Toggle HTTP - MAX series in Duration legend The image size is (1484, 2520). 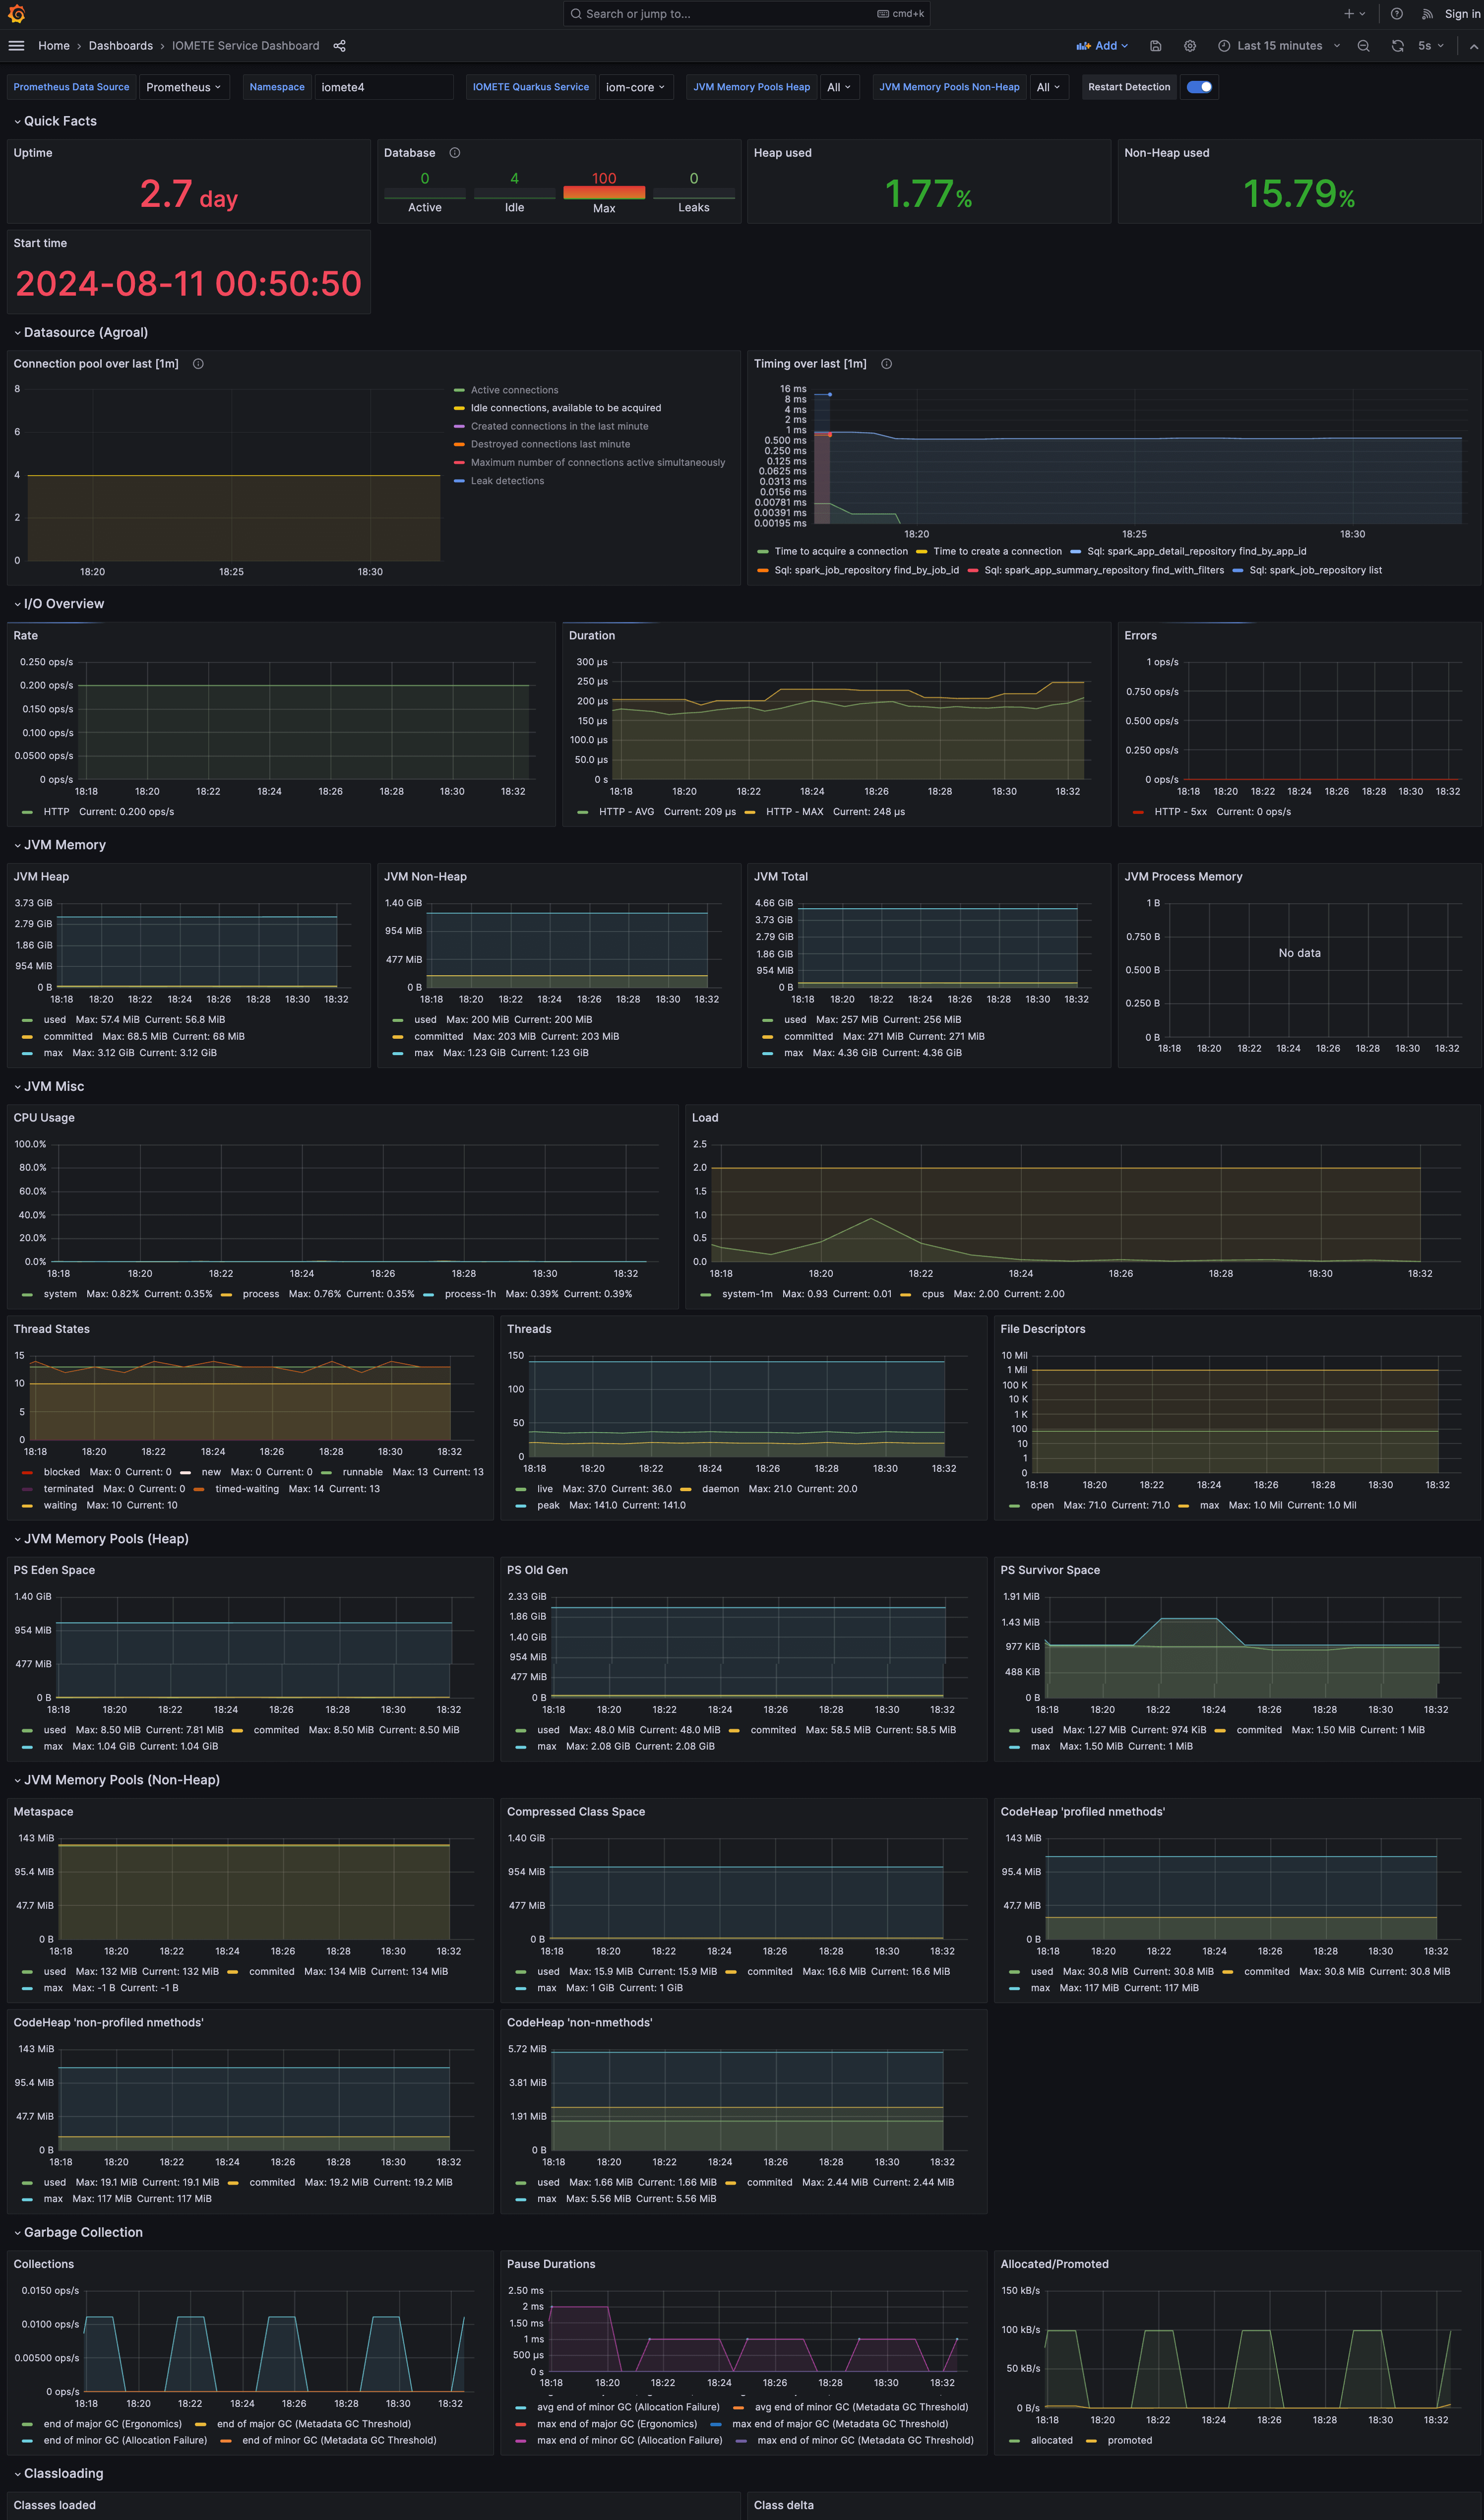coord(794,812)
